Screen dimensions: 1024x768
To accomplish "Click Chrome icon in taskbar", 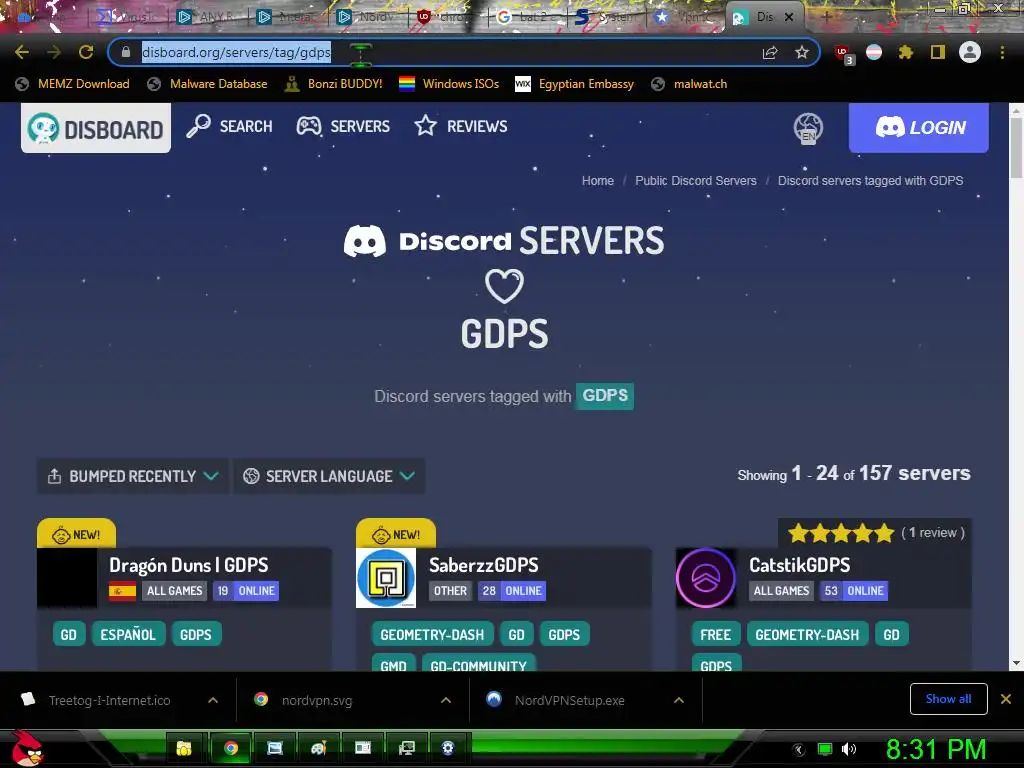I will click(231, 748).
